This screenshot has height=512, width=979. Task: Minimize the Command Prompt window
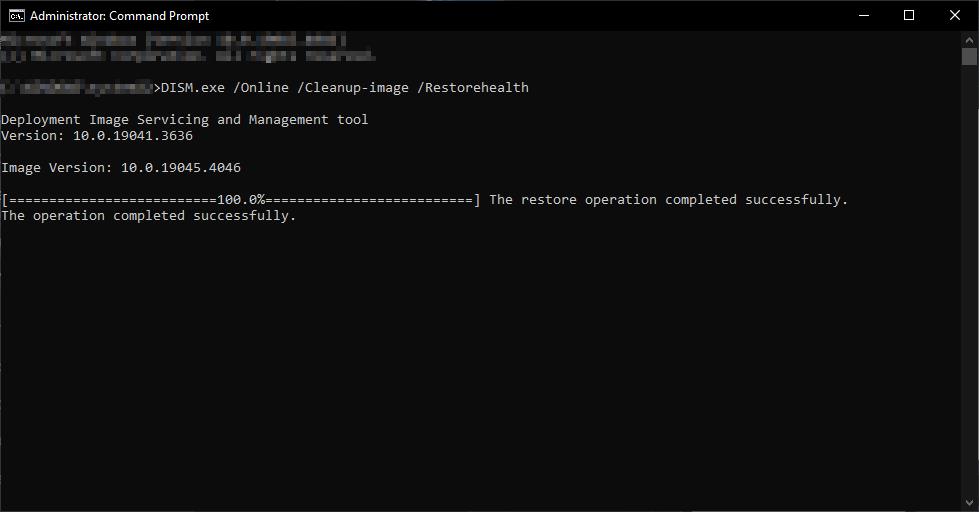[863, 15]
